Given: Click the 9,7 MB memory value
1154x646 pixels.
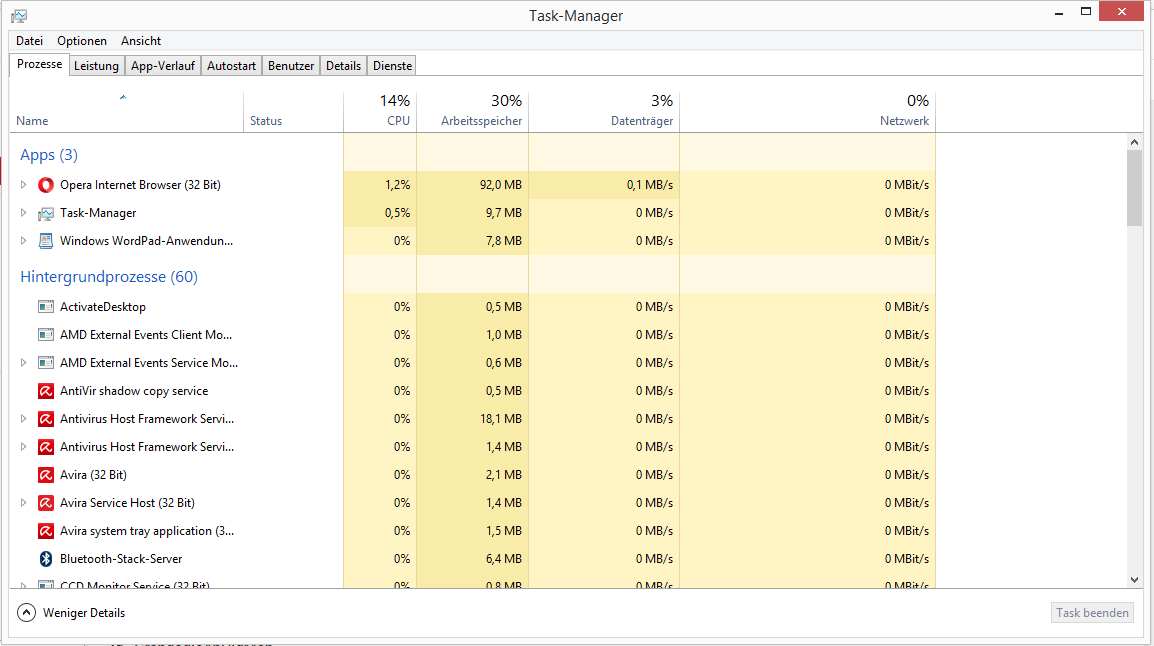Looking at the screenshot, I should coord(503,213).
